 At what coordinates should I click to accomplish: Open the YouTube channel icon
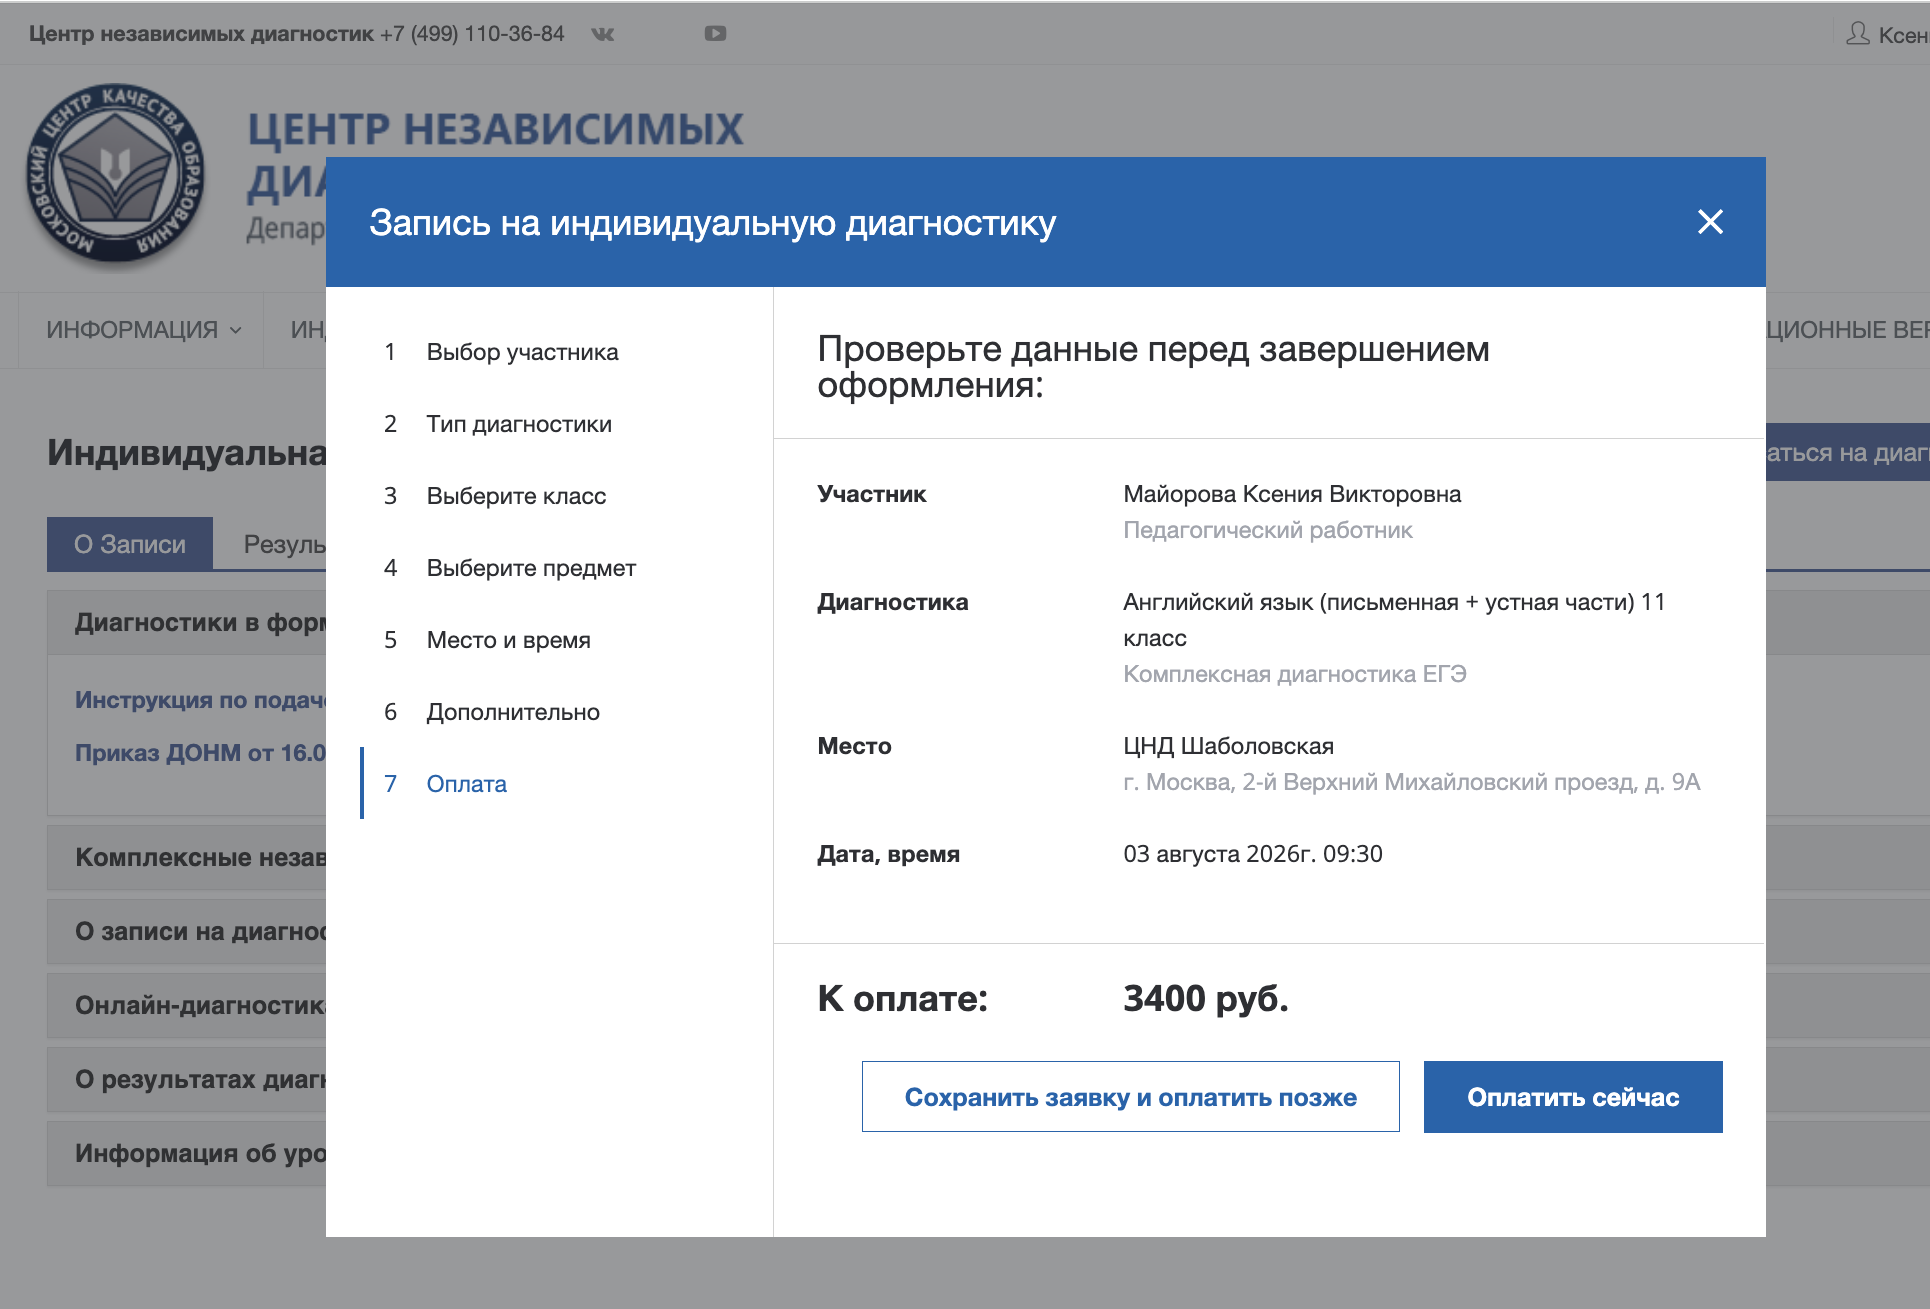click(715, 34)
